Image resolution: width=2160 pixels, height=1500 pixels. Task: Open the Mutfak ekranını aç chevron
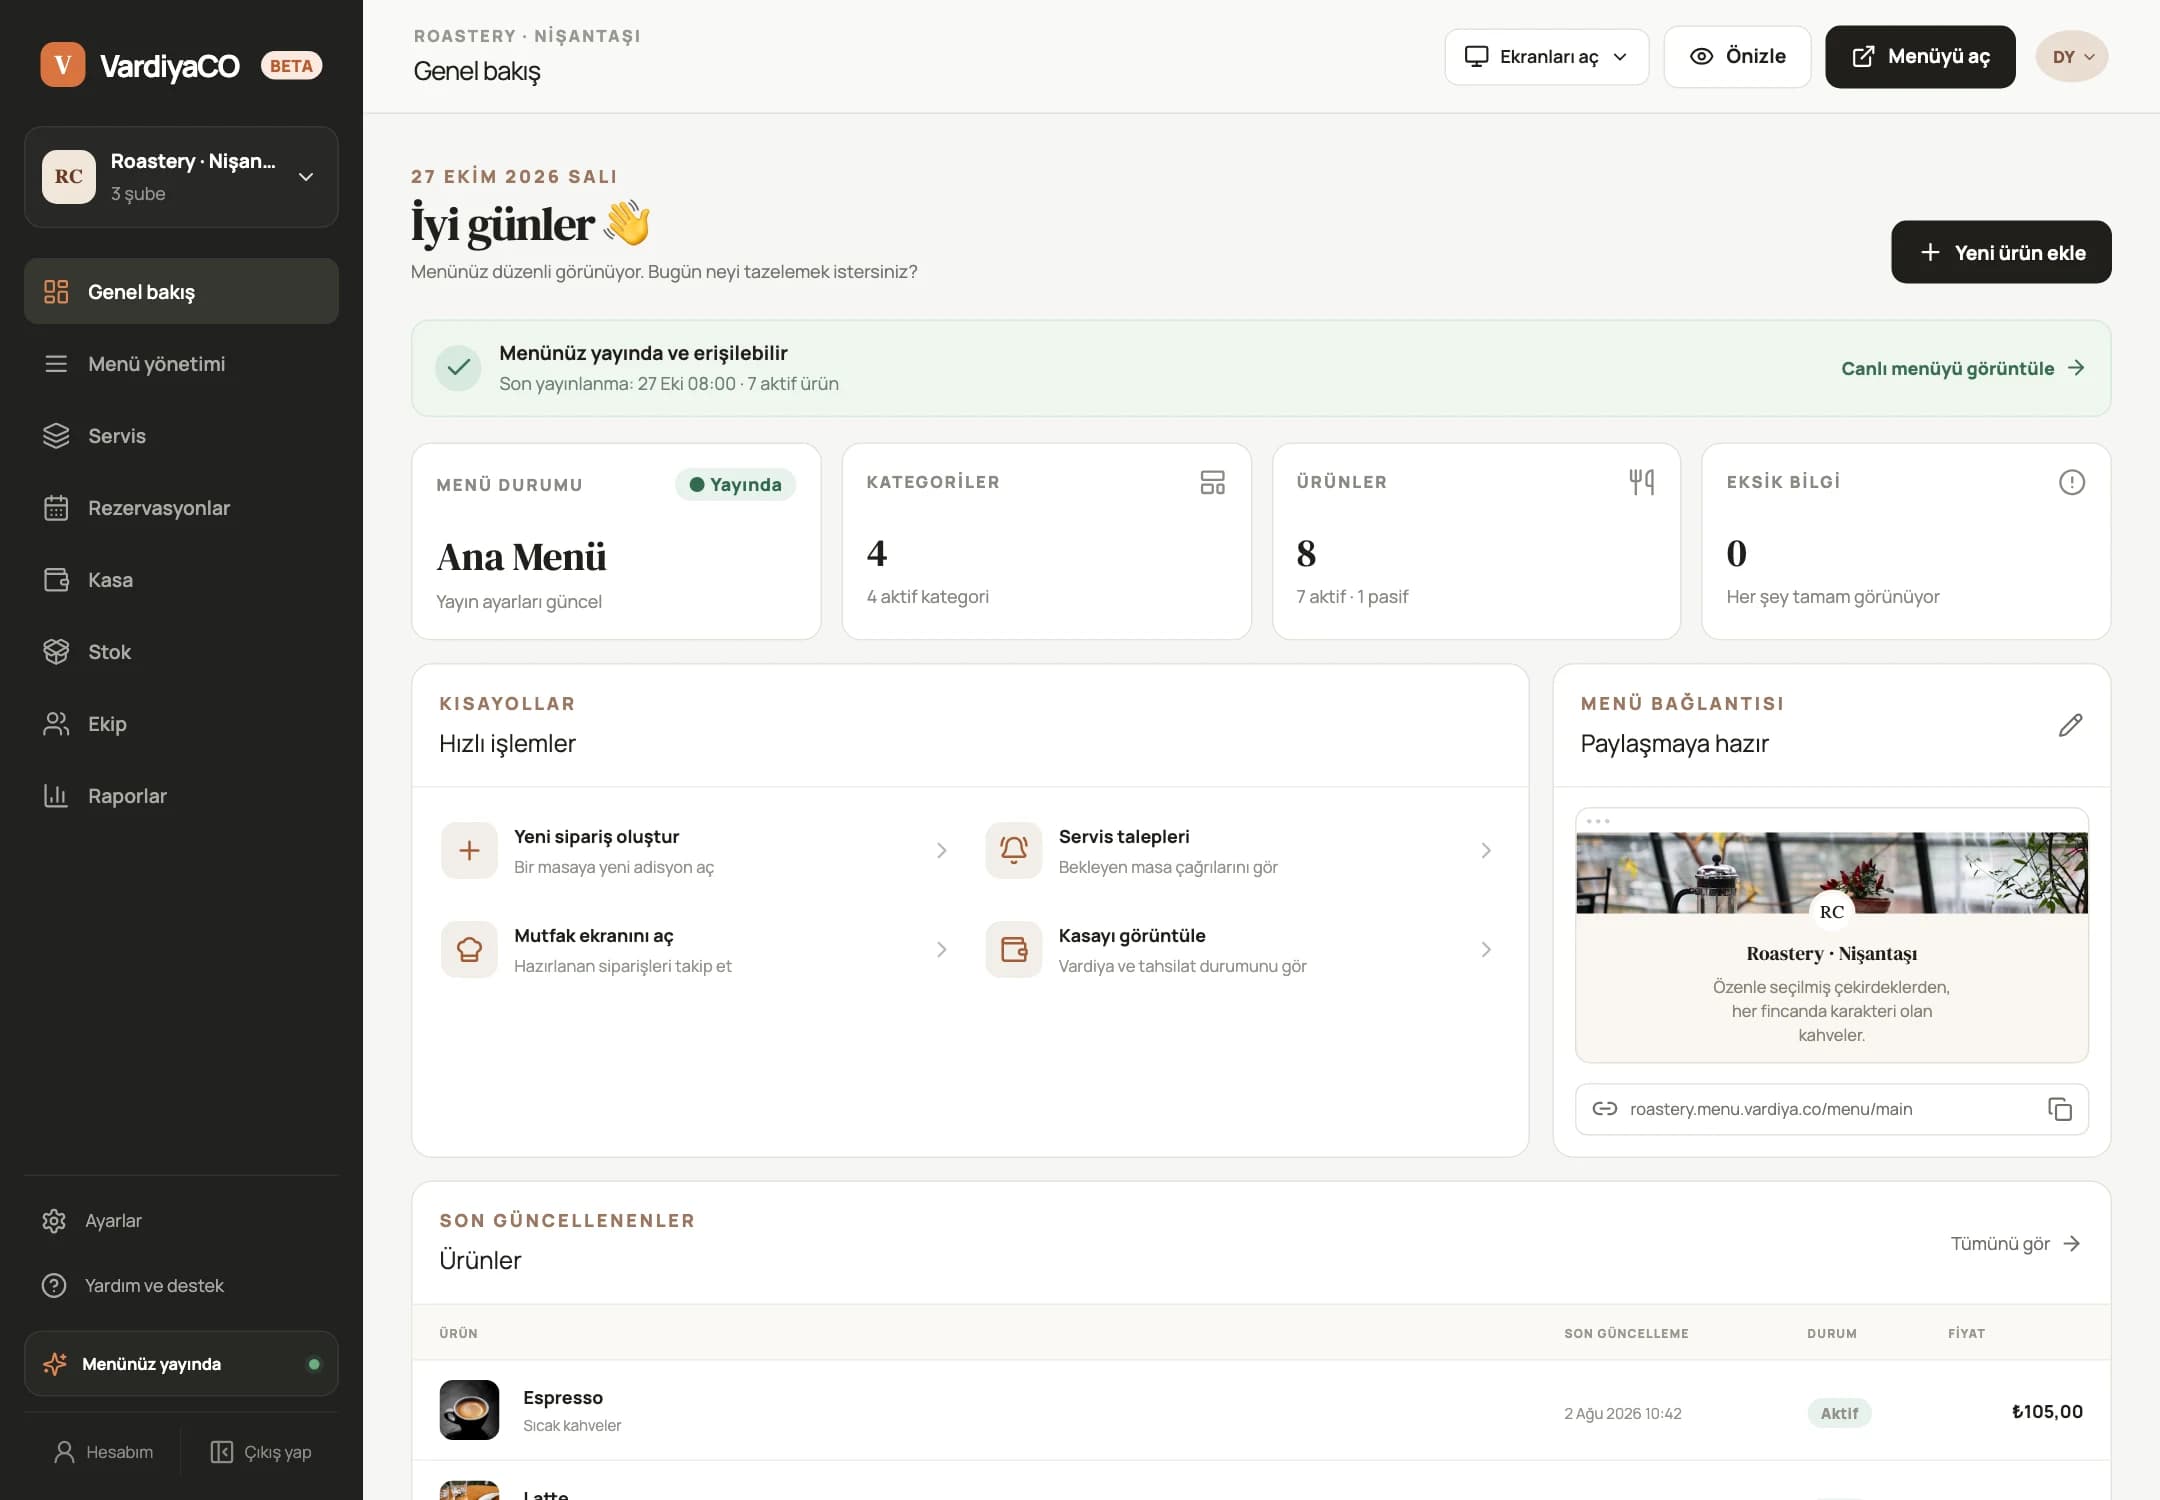tap(941, 950)
